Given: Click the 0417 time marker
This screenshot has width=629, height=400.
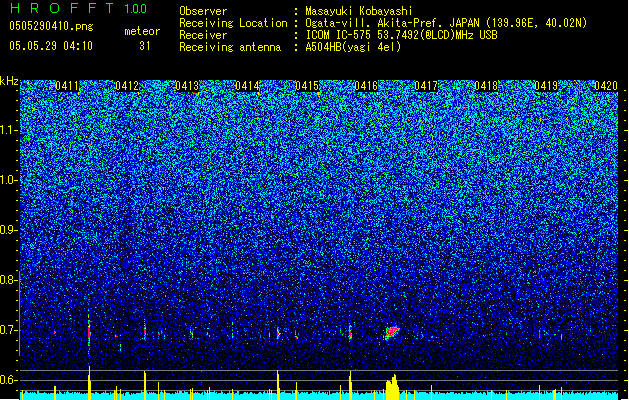Looking at the screenshot, I should tap(426, 86).
